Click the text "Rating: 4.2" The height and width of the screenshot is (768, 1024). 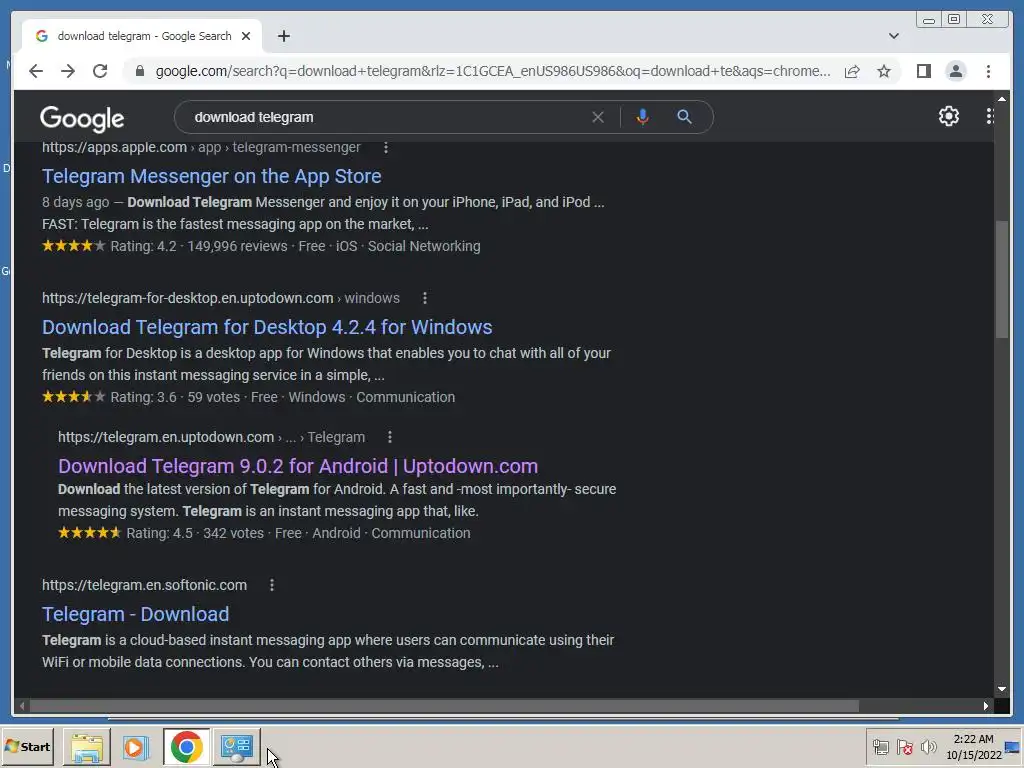tap(144, 246)
